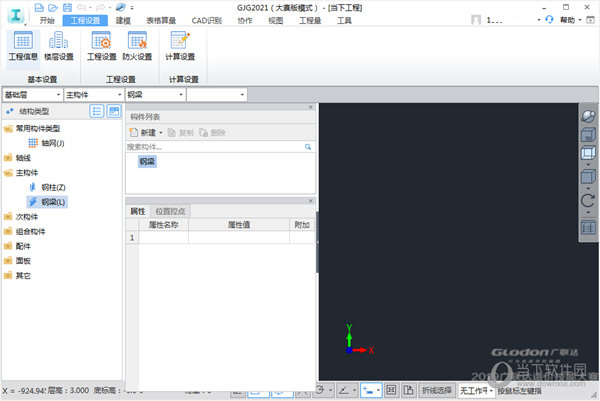This screenshot has height=401, width=600.
Task: Click the headset support icon
Action: pyautogui.click(x=549, y=20)
